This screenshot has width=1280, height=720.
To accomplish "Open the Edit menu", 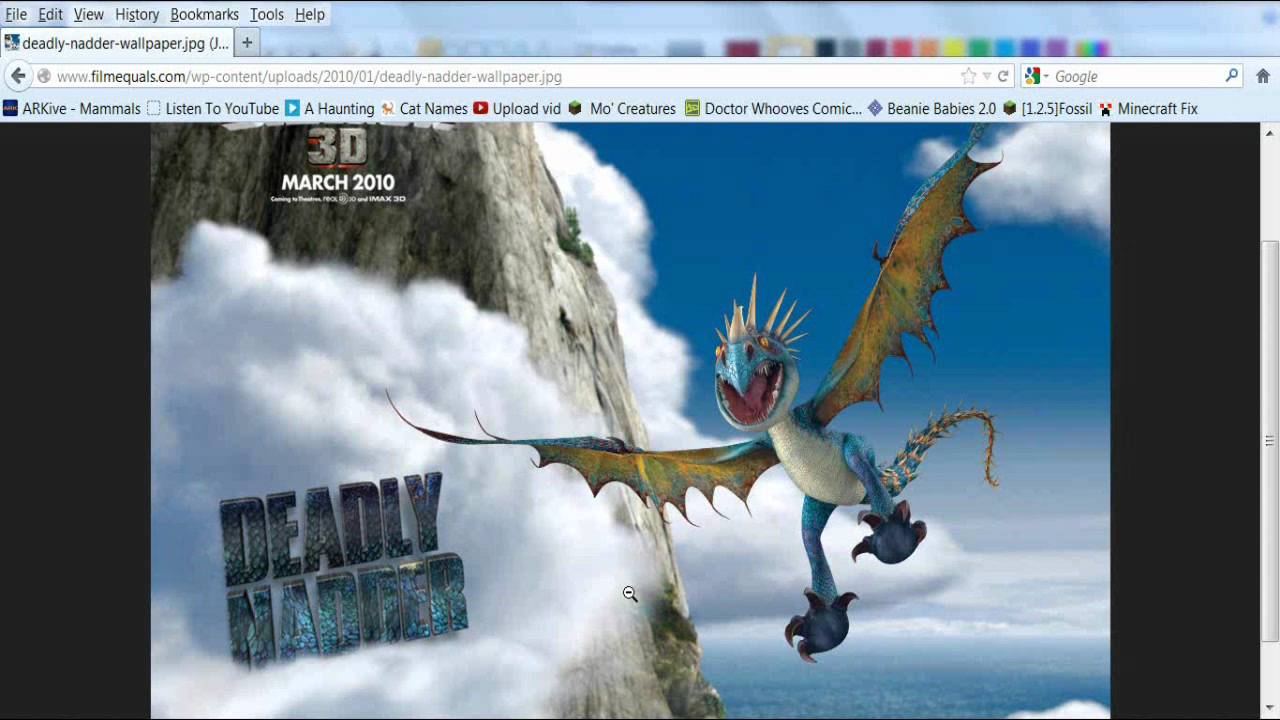I will (x=50, y=15).
